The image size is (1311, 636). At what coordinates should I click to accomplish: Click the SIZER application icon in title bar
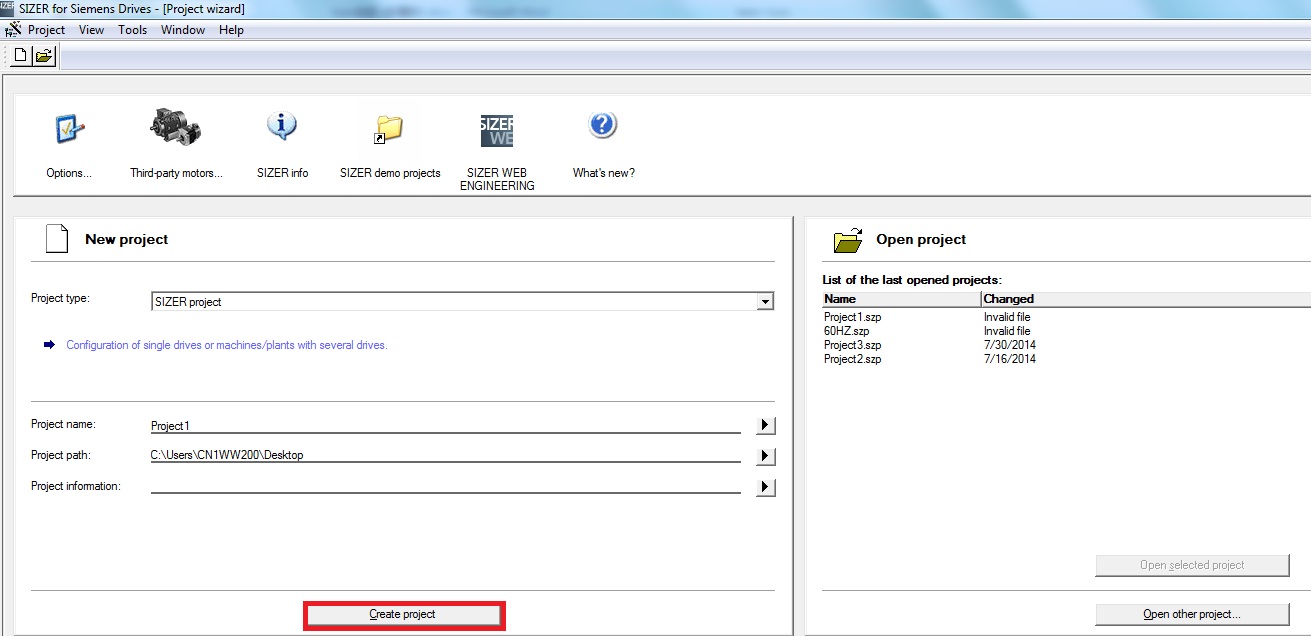[x=8, y=8]
